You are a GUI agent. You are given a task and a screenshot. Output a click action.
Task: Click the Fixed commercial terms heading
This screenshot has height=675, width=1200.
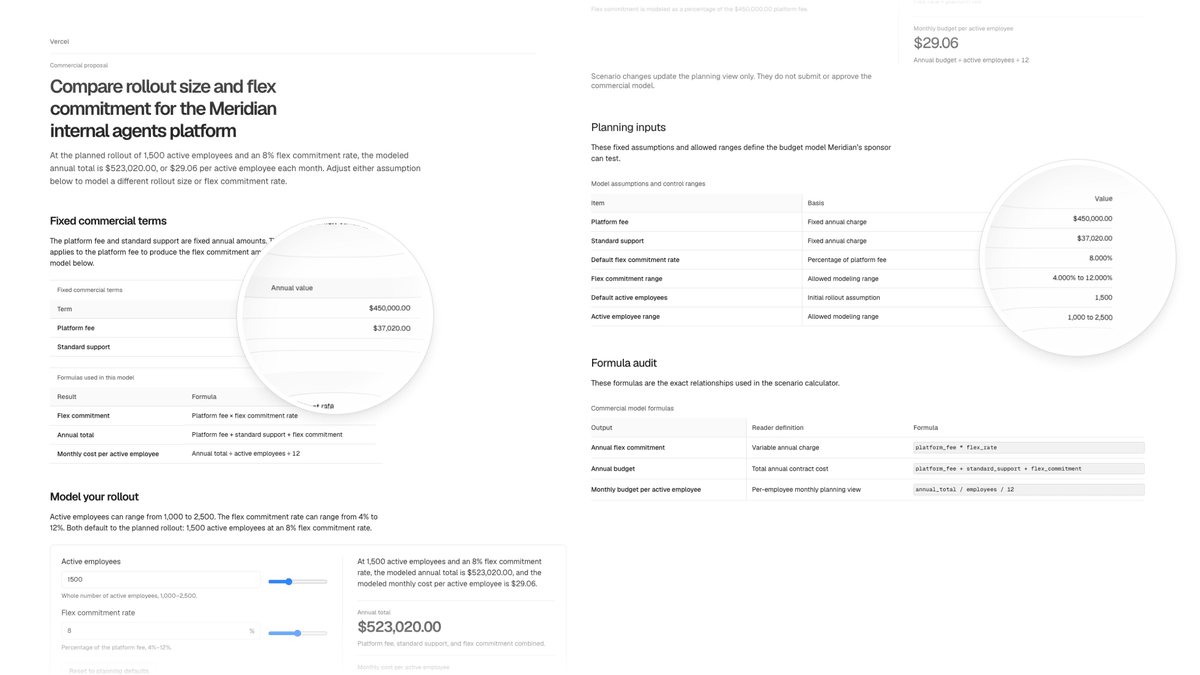click(x=108, y=221)
